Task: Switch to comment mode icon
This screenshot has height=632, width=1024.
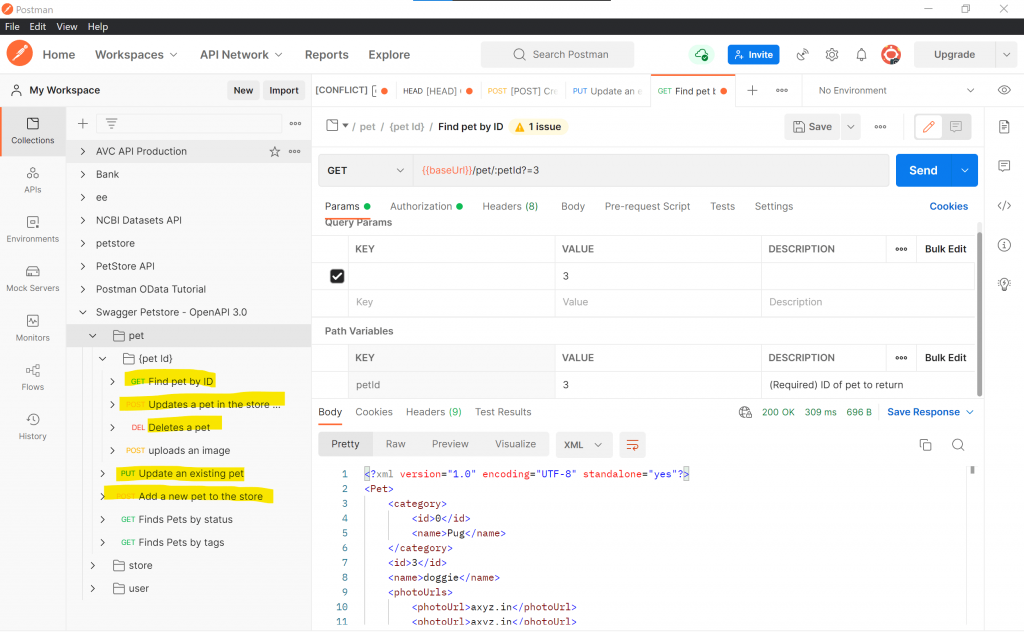Action: pos(956,127)
